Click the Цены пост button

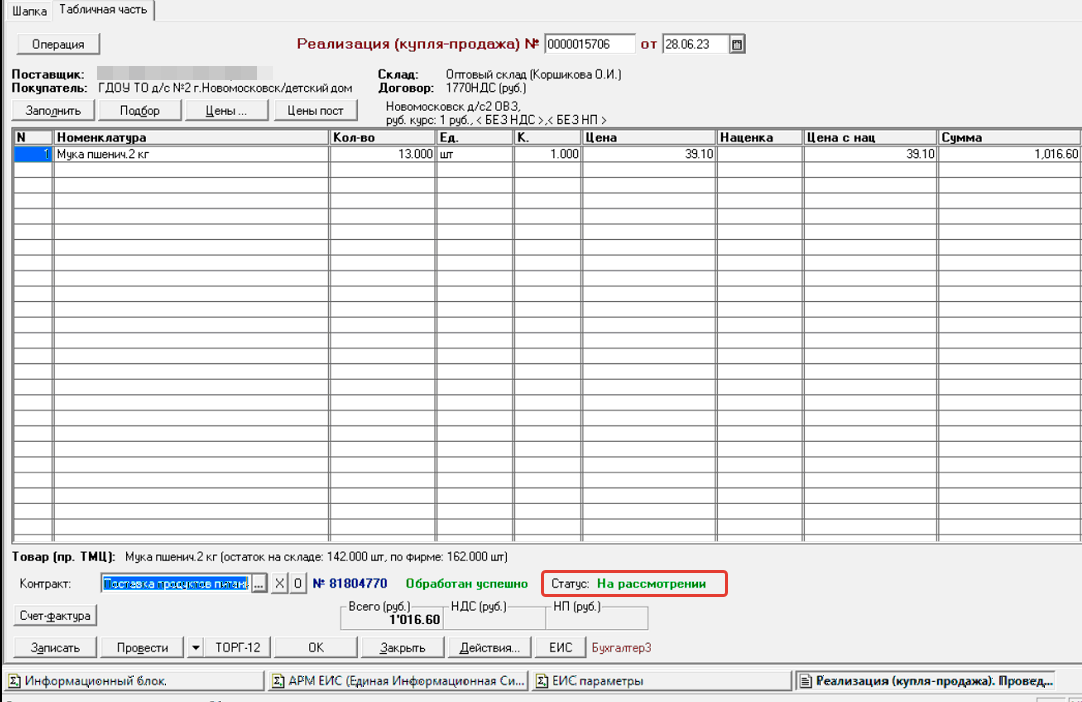[315, 110]
